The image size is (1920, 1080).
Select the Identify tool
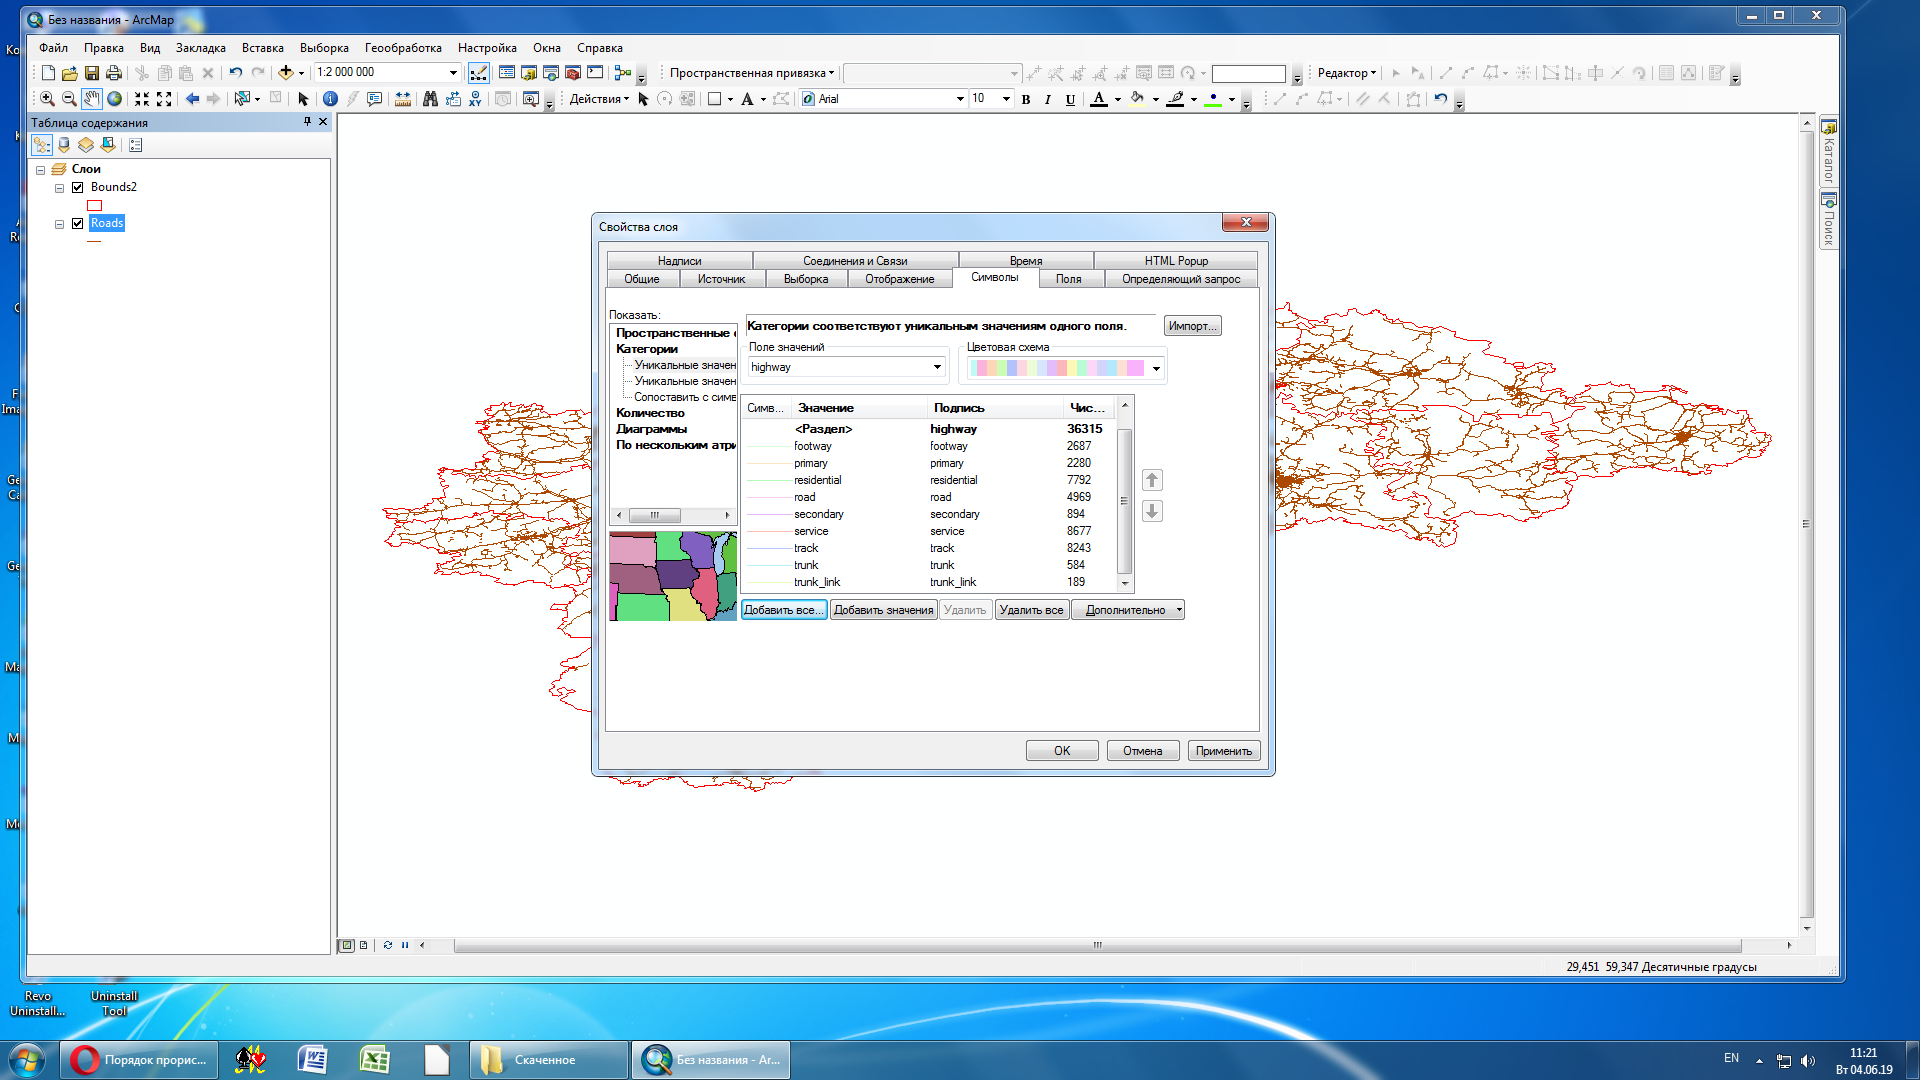pos(330,99)
